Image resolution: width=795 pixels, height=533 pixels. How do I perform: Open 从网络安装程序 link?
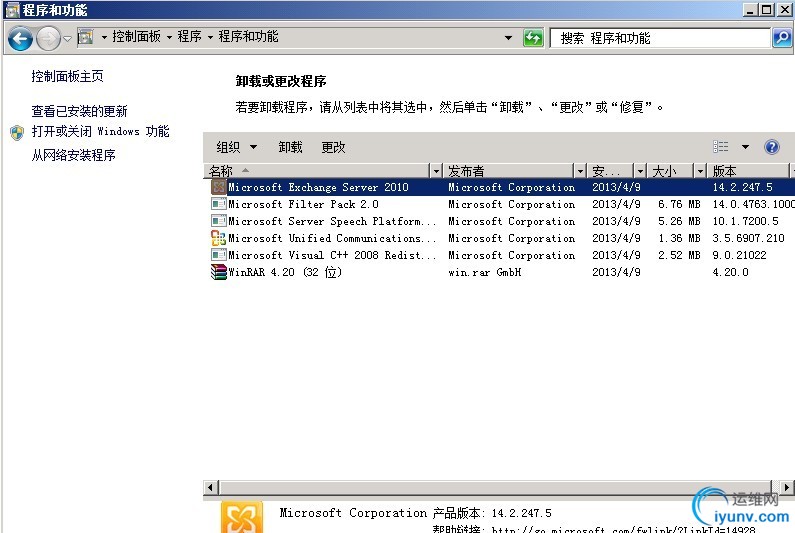(x=74, y=155)
